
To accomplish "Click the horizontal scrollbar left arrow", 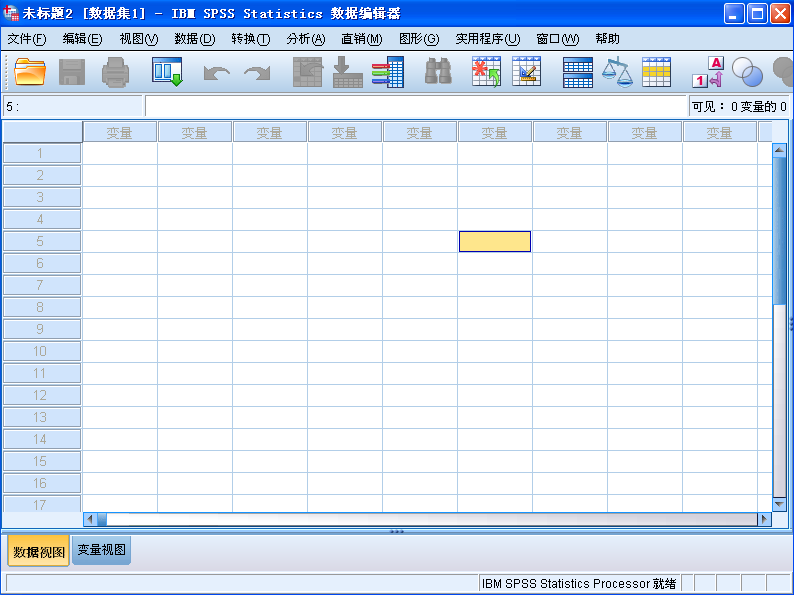I will 90,519.
